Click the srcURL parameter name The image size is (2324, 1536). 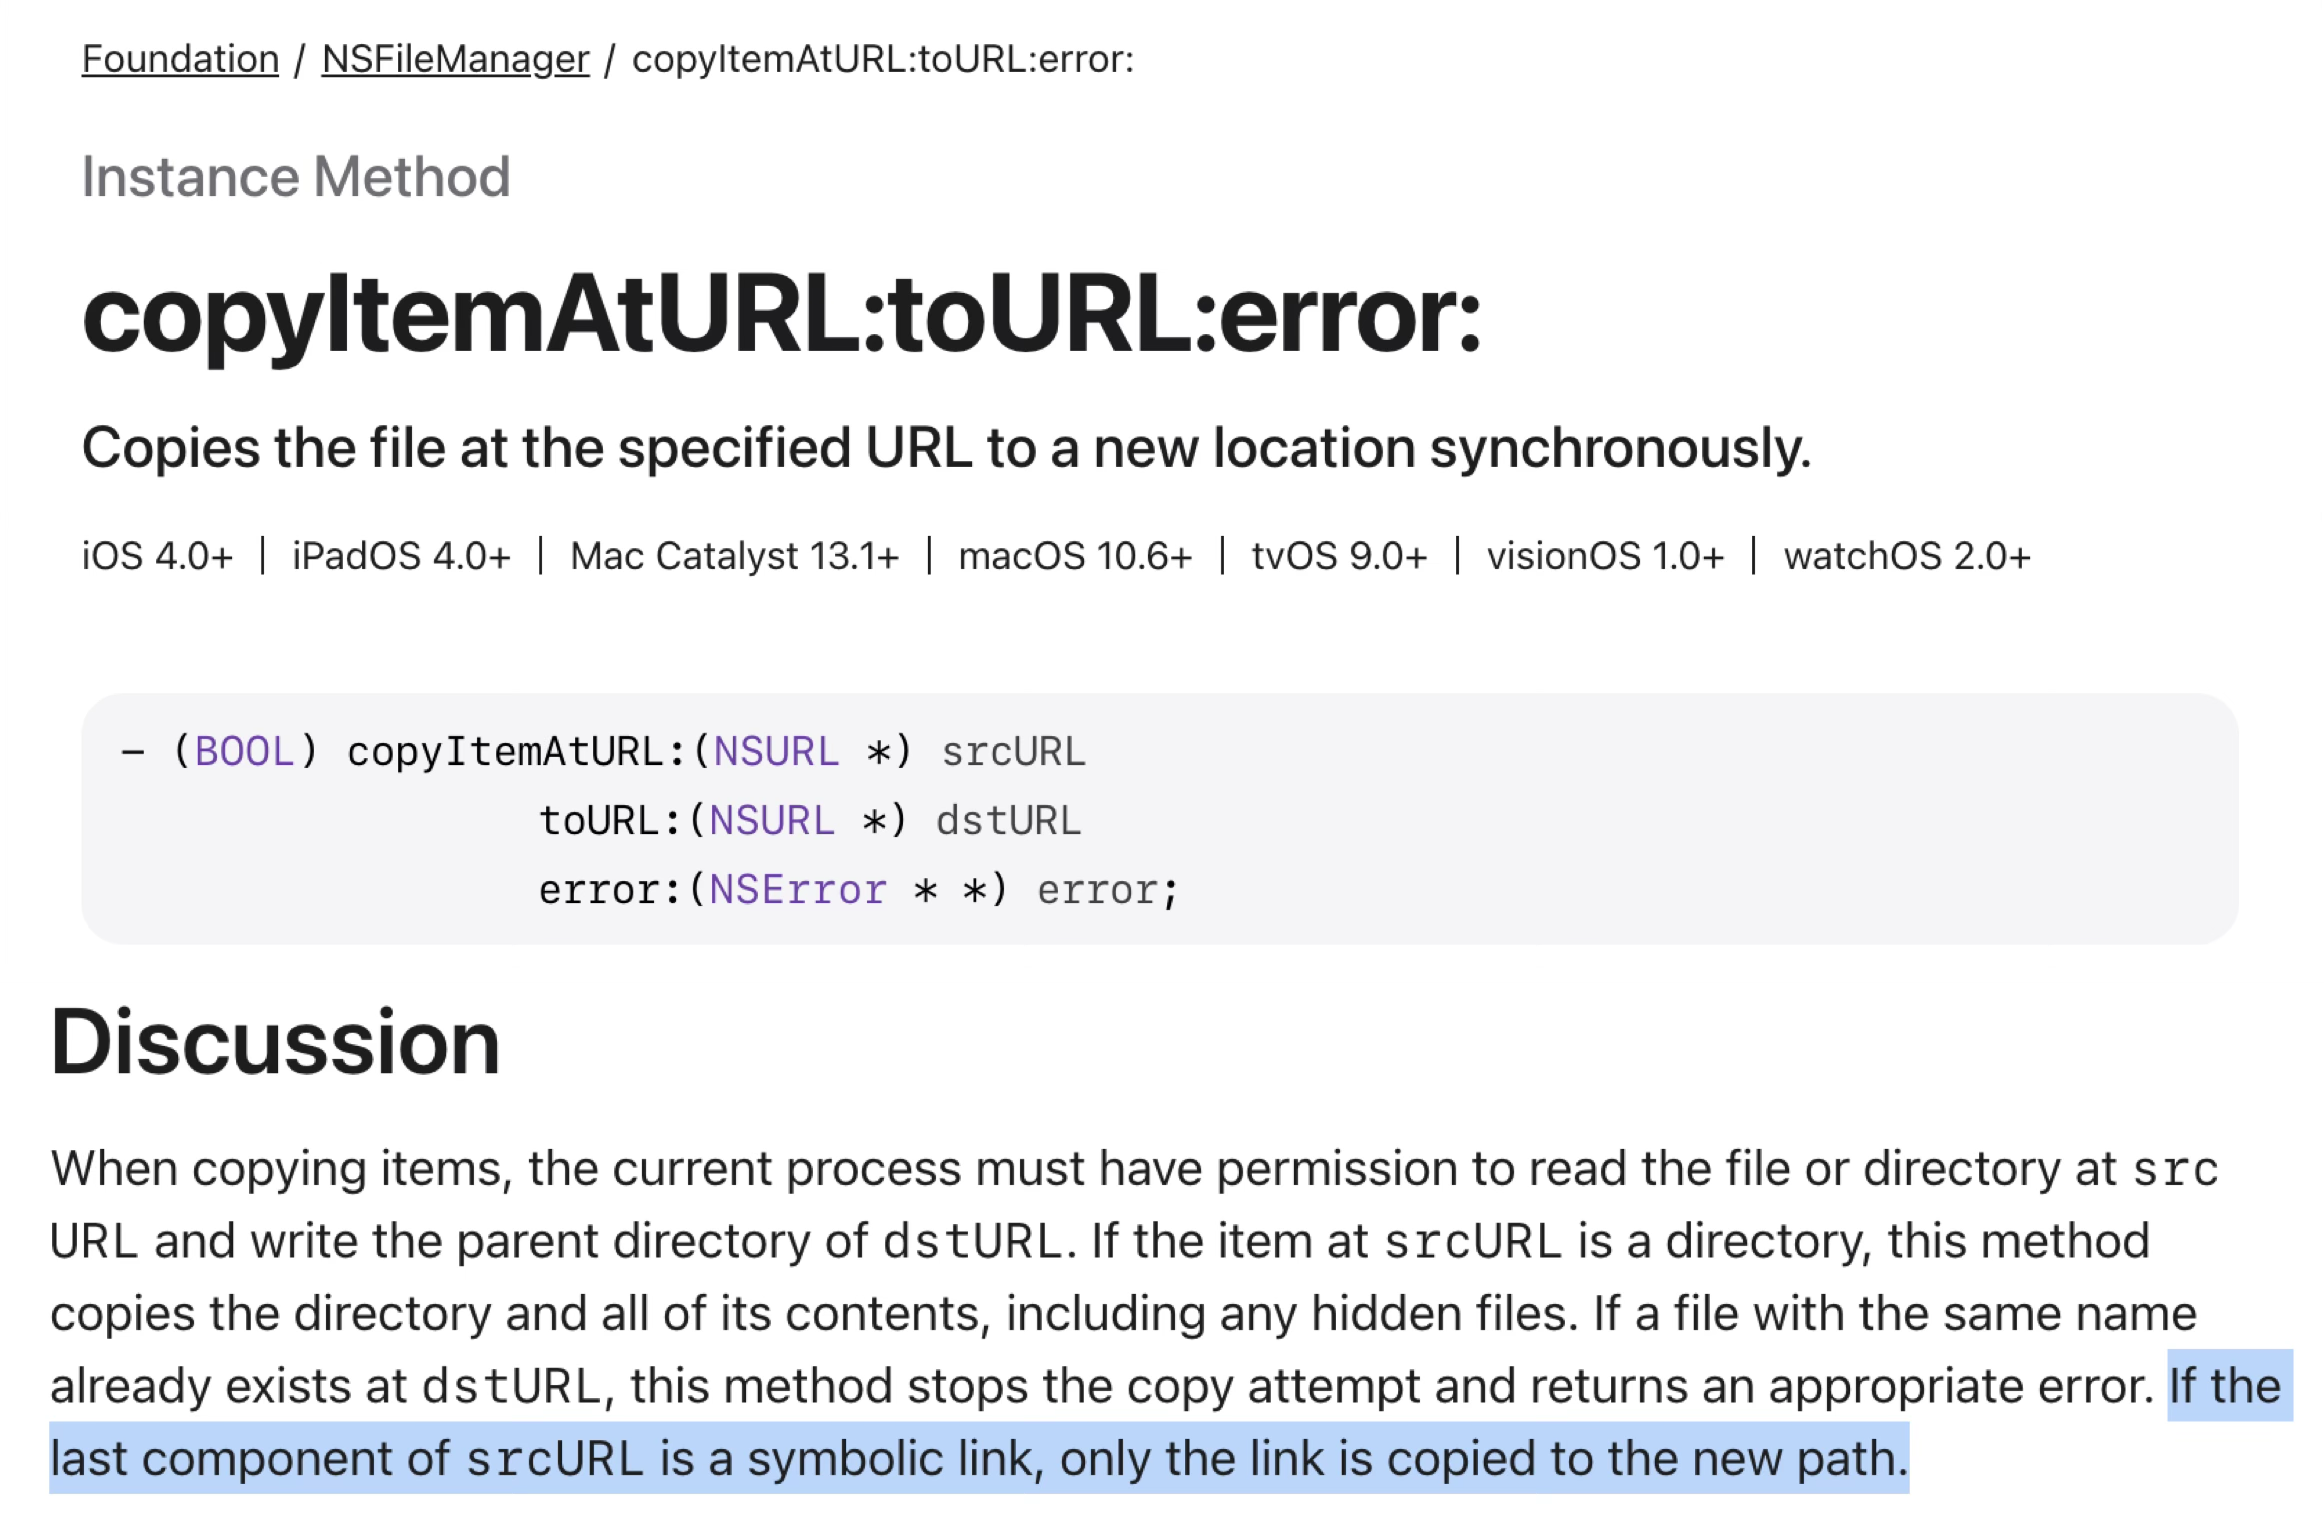(x=1013, y=752)
